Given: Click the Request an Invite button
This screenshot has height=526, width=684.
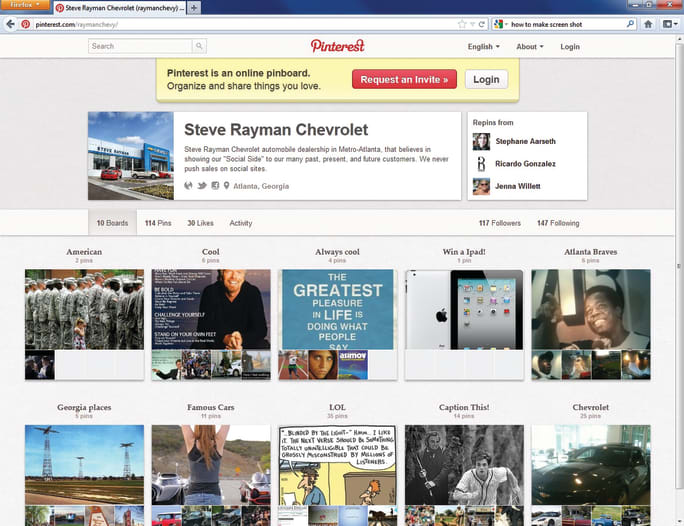Looking at the screenshot, I should point(405,79).
